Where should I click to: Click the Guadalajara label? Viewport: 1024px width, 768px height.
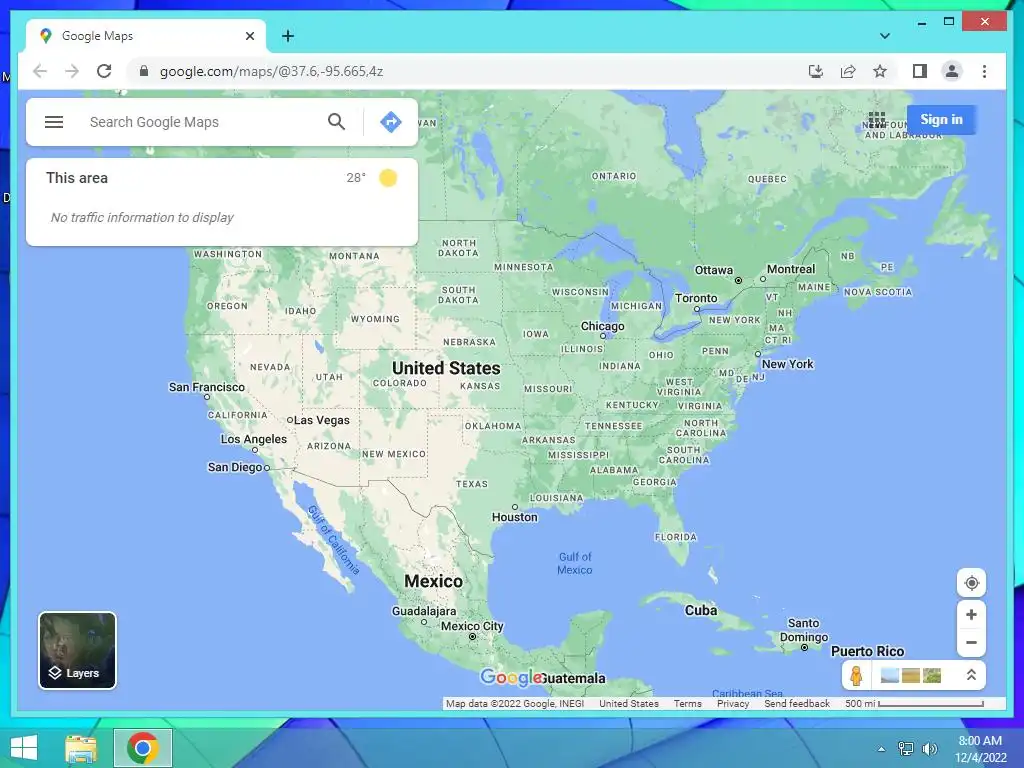click(424, 611)
